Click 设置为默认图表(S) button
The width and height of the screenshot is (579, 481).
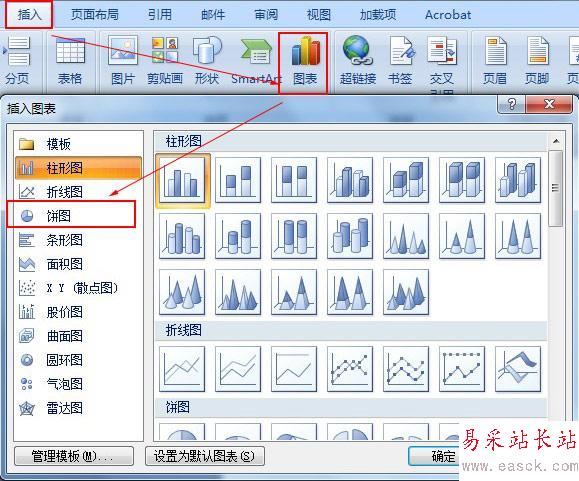205,456
